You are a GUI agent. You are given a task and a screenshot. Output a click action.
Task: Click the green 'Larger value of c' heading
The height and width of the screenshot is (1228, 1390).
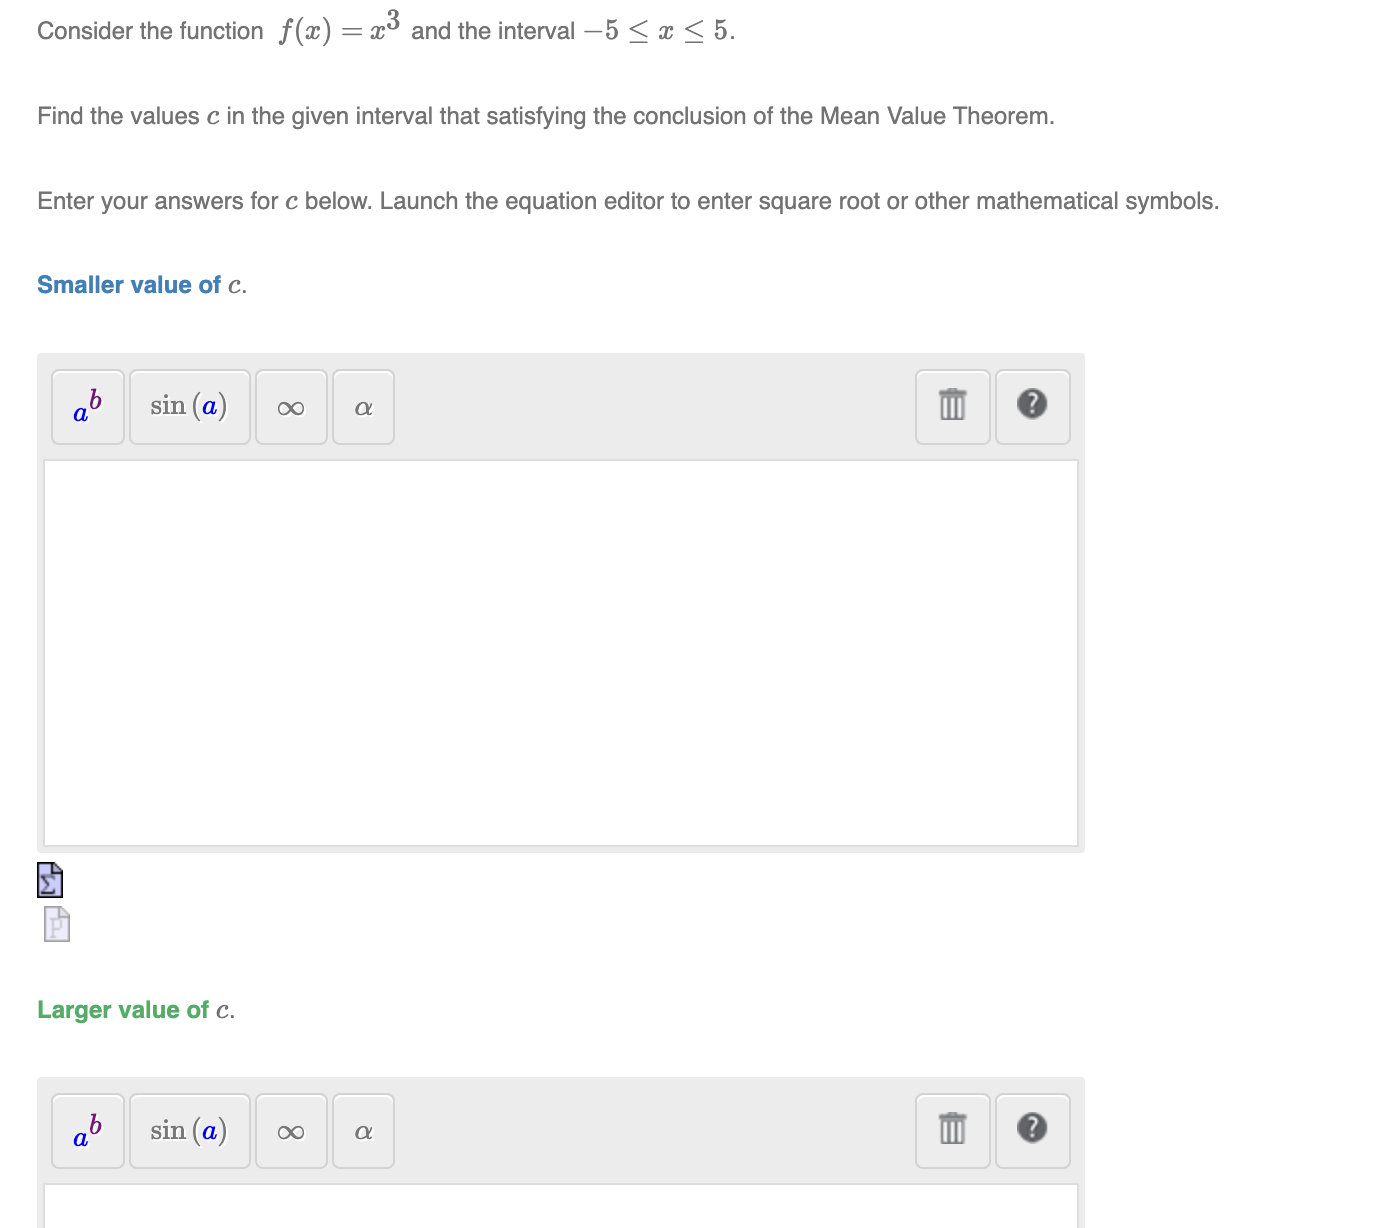coord(136,1010)
